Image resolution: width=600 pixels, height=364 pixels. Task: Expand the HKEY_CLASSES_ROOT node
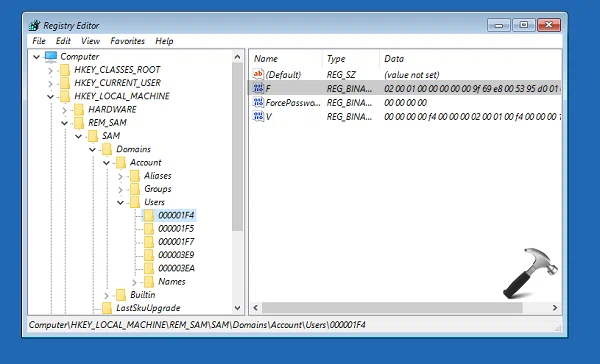[x=50, y=70]
